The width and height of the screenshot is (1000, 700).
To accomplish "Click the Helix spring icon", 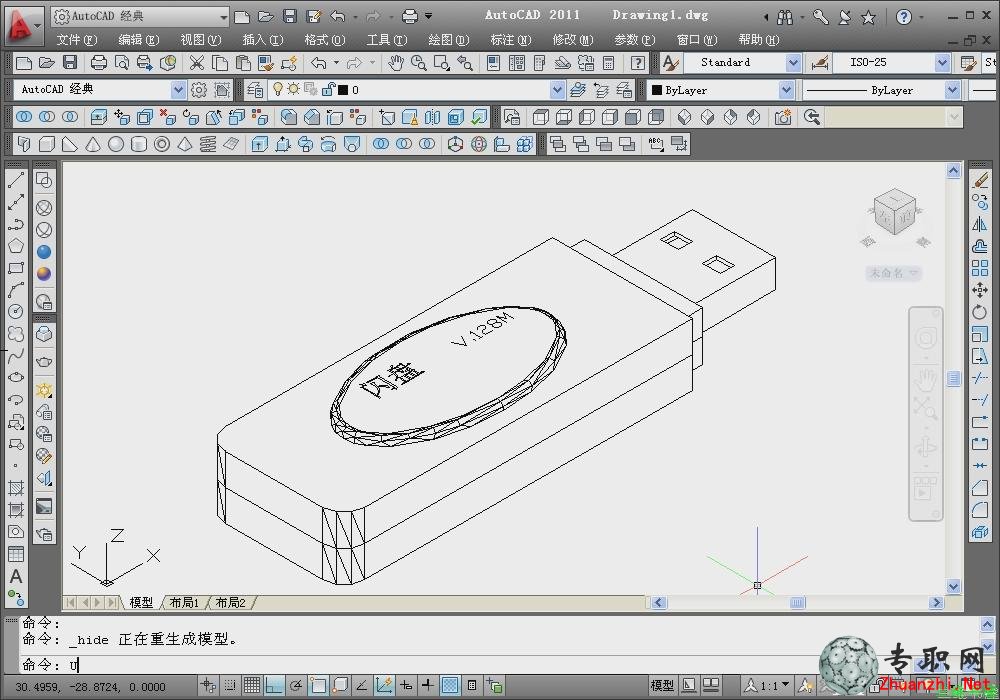I will (208, 145).
